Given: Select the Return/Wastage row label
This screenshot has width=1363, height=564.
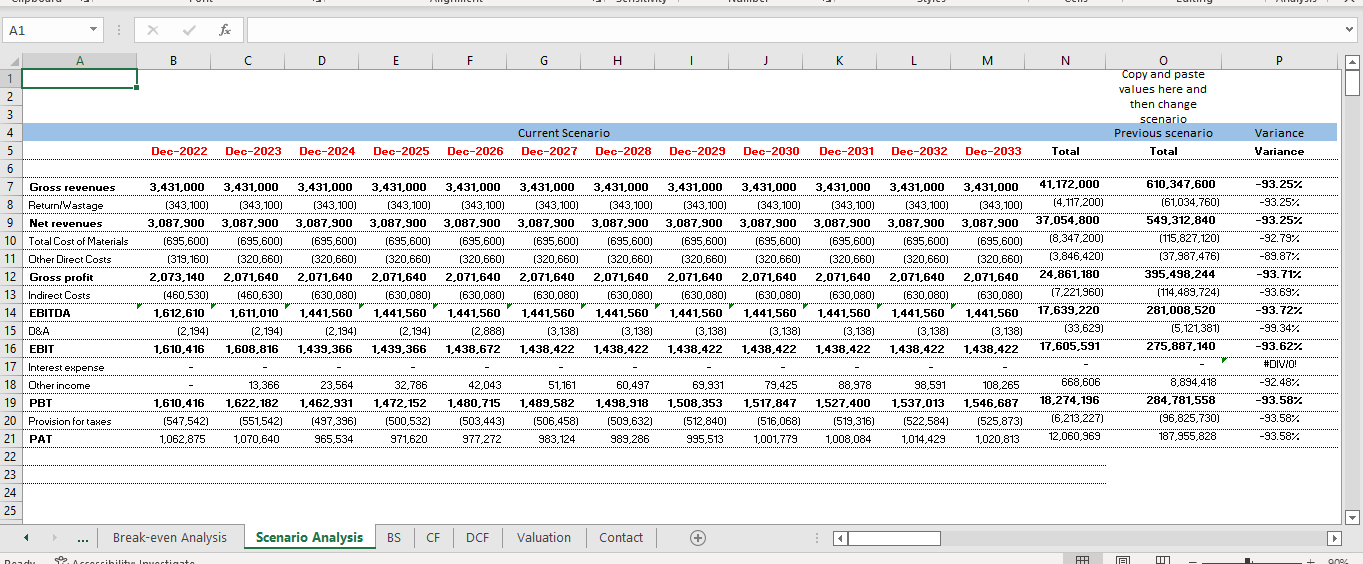Looking at the screenshot, I should tap(66, 205).
